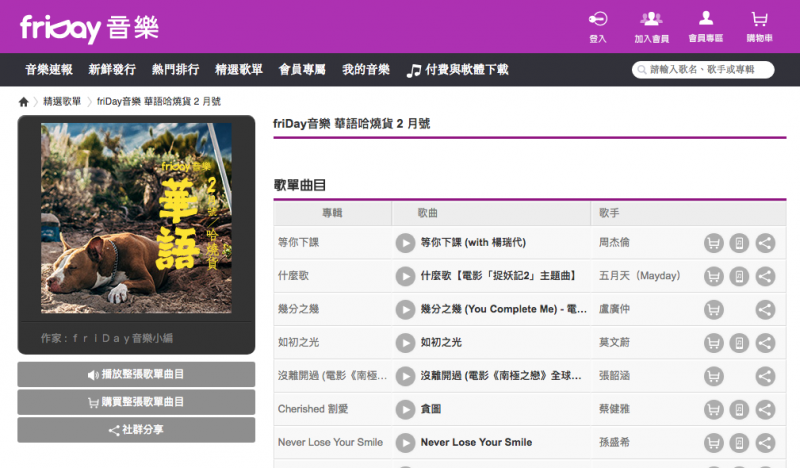The width and height of the screenshot is (800, 468).
Task: Play Never Lose Your Smile track
Action: [405, 442]
